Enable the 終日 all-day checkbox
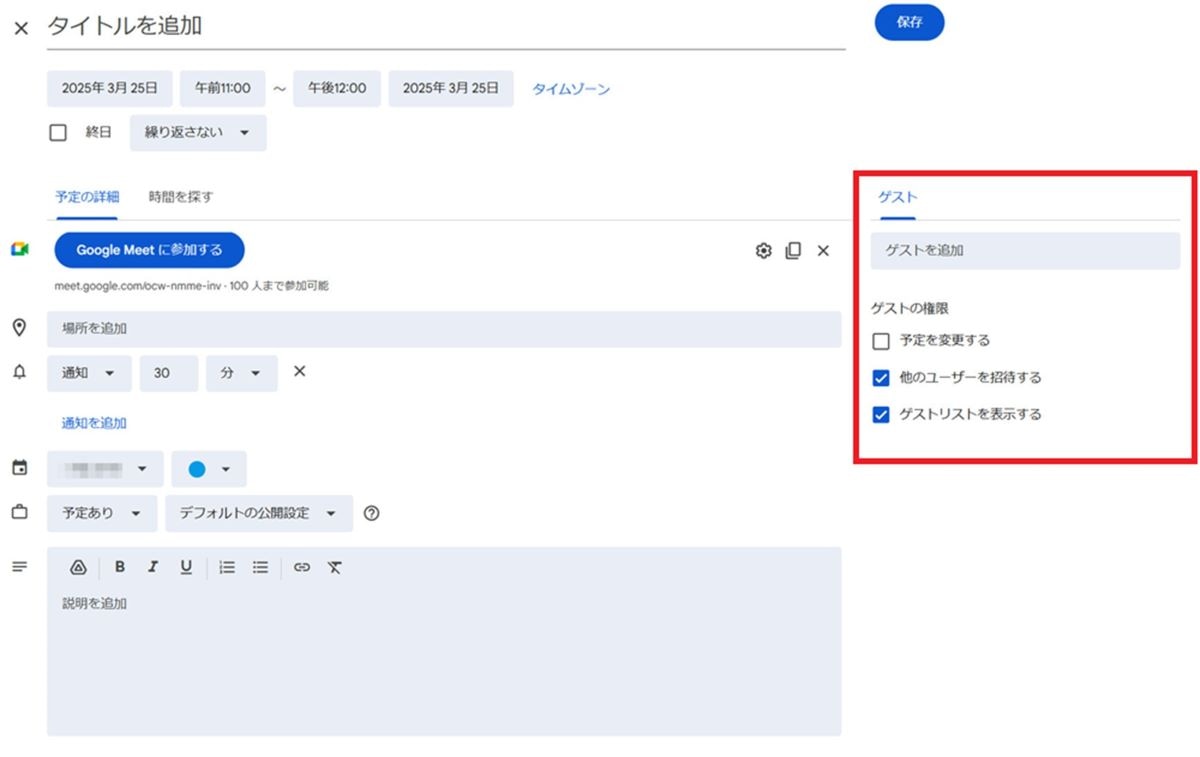Screen dimensions: 1200x757 point(58,132)
